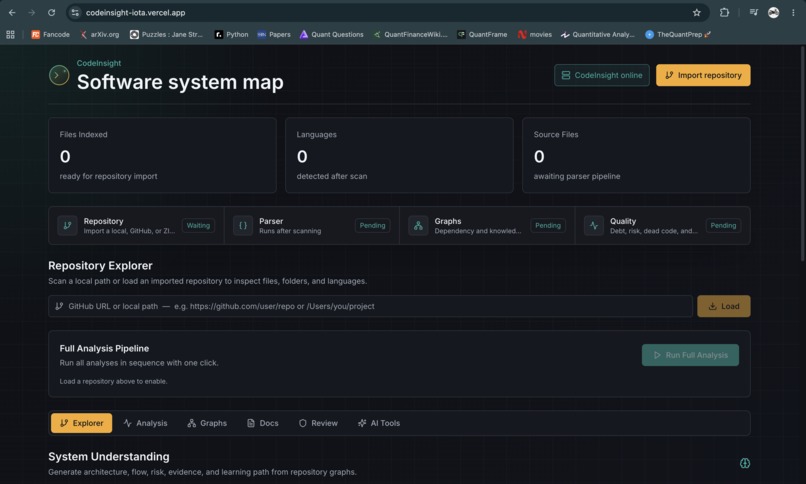Reload the page with refresh icon

tap(51, 12)
